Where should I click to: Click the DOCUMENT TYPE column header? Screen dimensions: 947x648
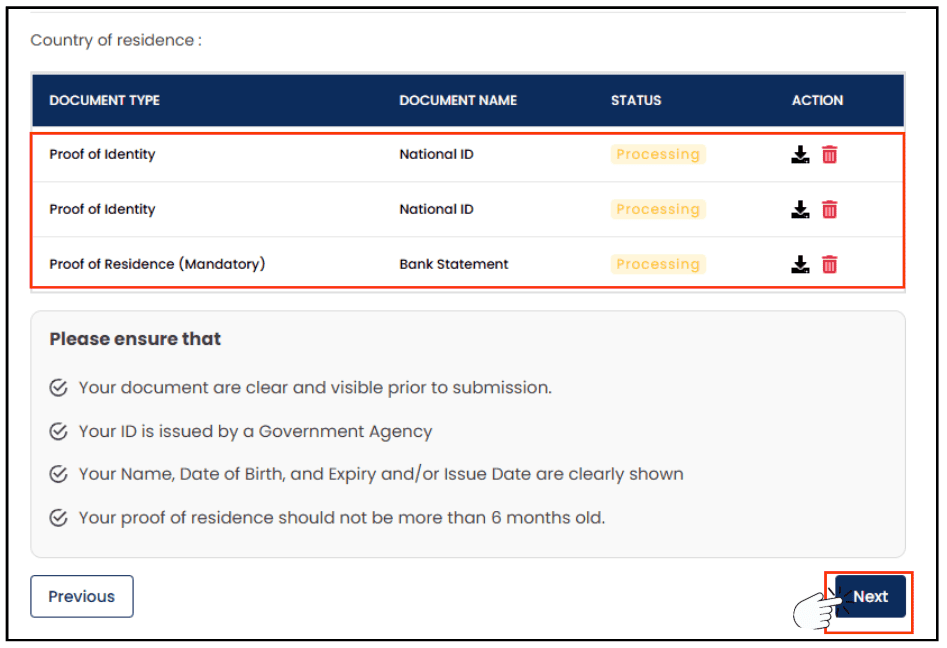pos(104,101)
